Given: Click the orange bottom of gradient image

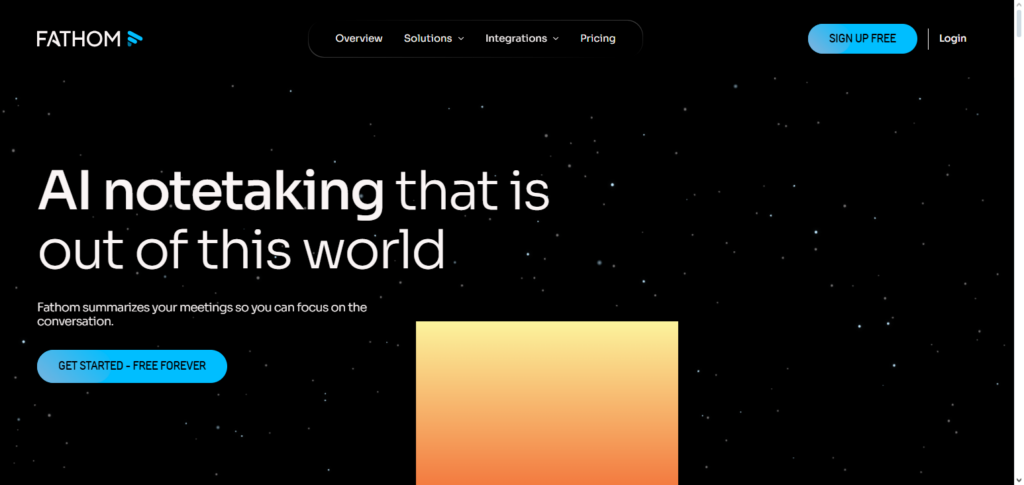Looking at the screenshot, I should coord(547,465).
